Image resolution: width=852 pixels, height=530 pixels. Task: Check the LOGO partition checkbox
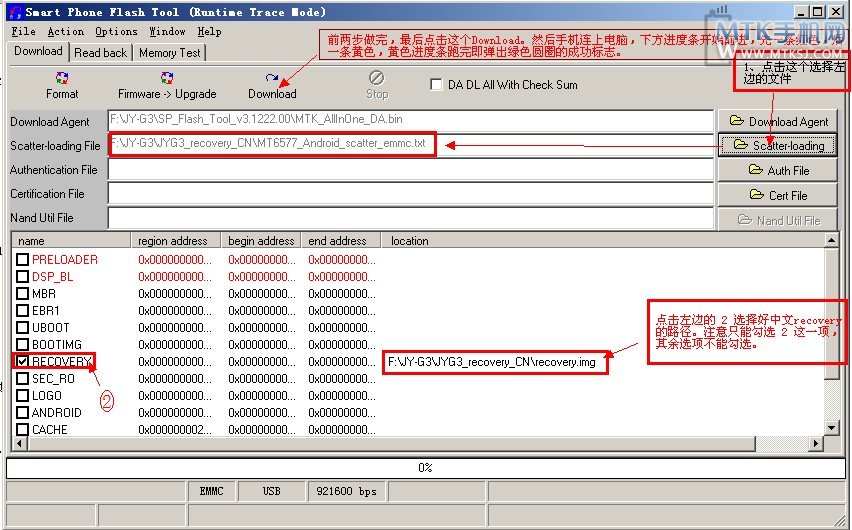[x=22, y=395]
